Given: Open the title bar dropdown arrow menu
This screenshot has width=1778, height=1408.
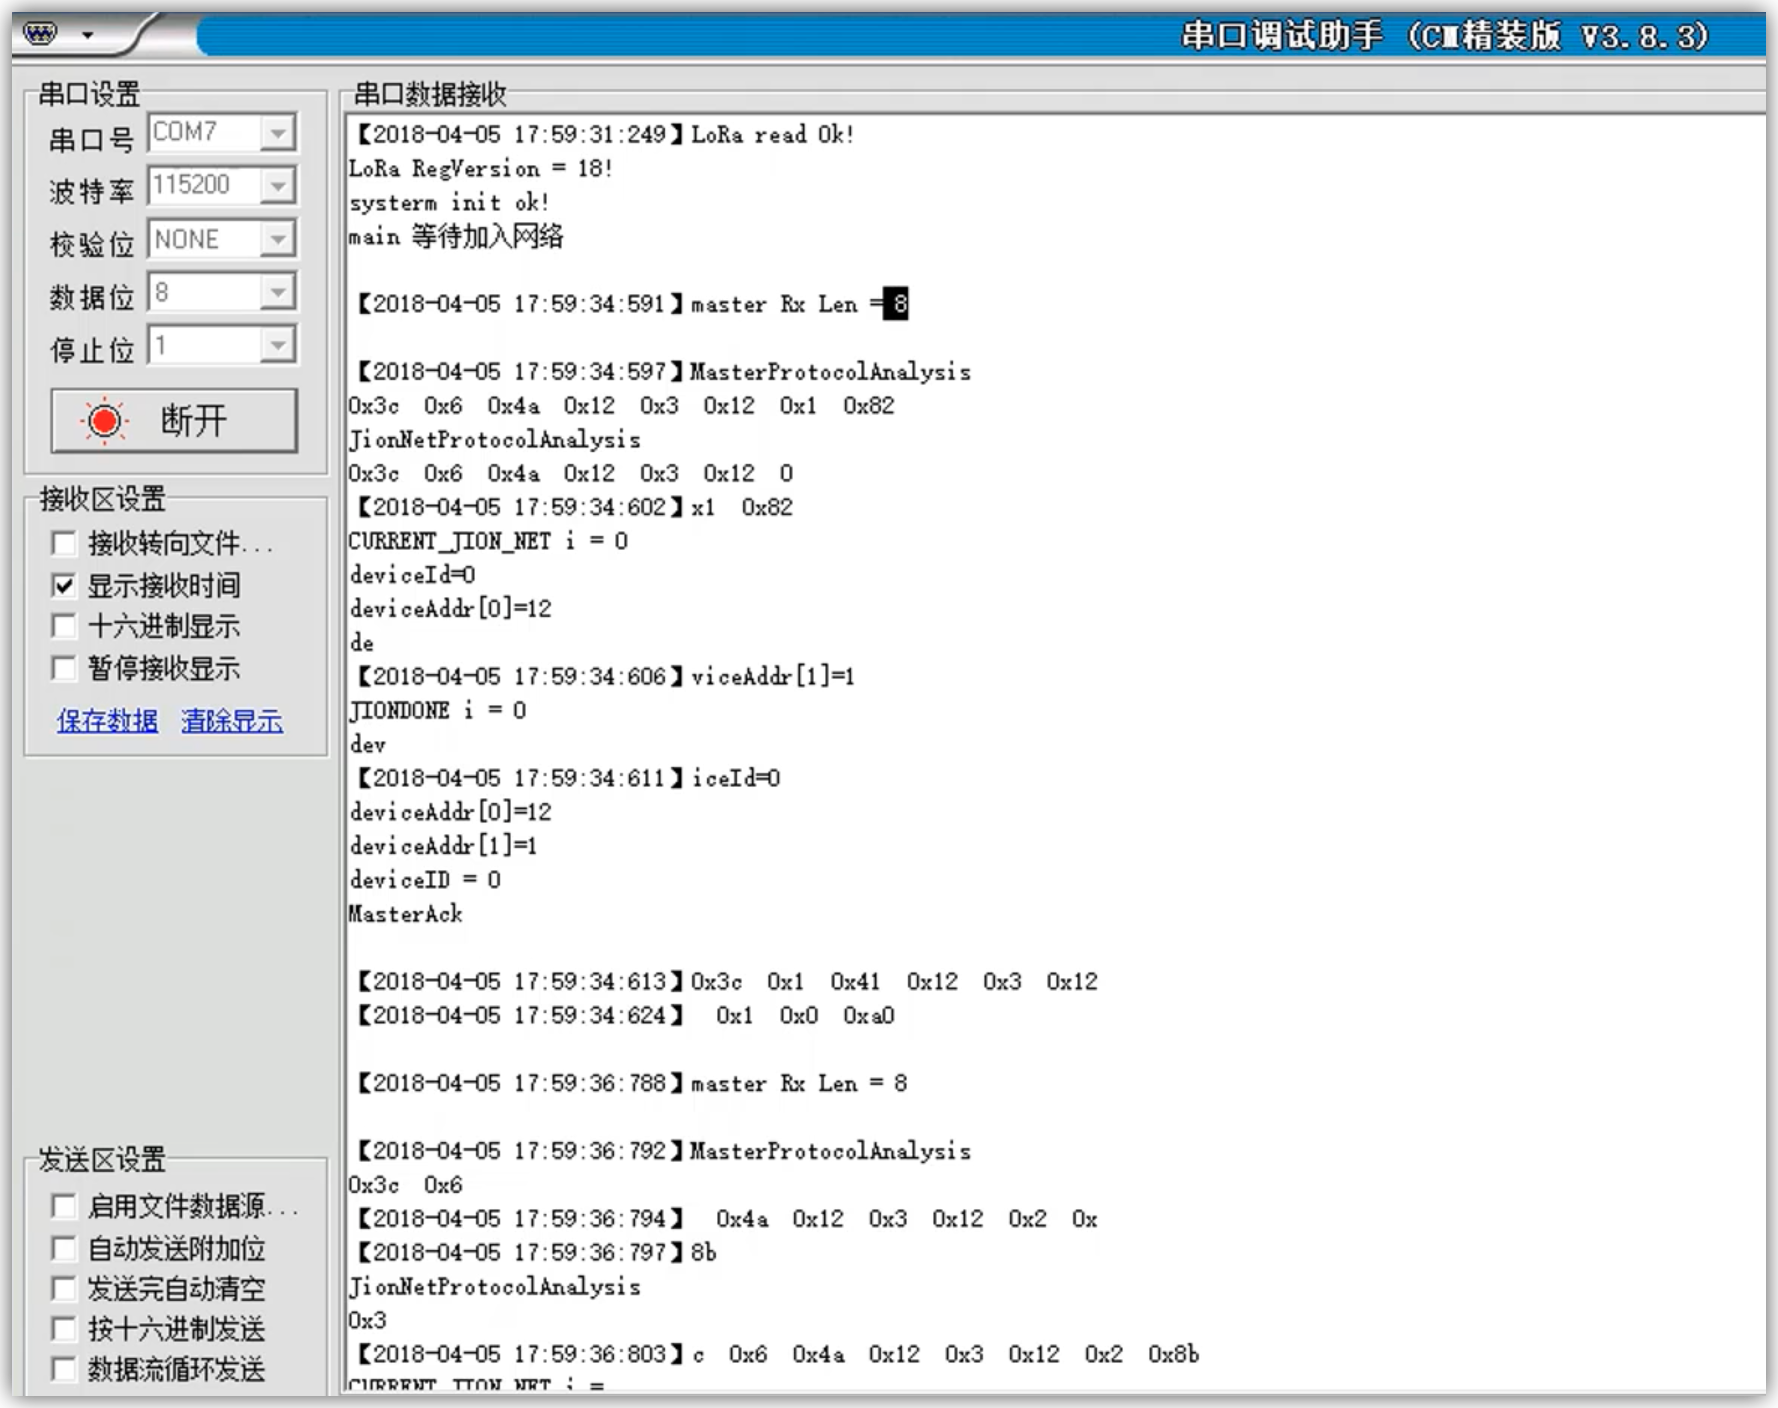Looking at the screenshot, I should pyautogui.click(x=88, y=35).
